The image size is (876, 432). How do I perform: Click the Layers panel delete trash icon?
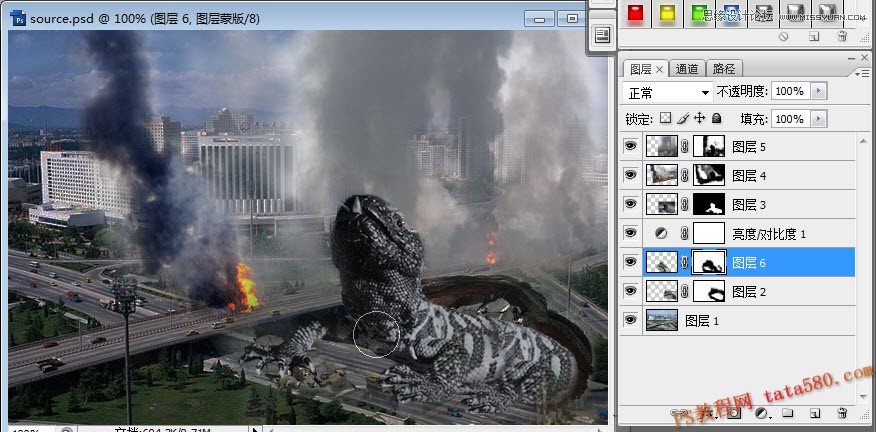click(x=842, y=414)
